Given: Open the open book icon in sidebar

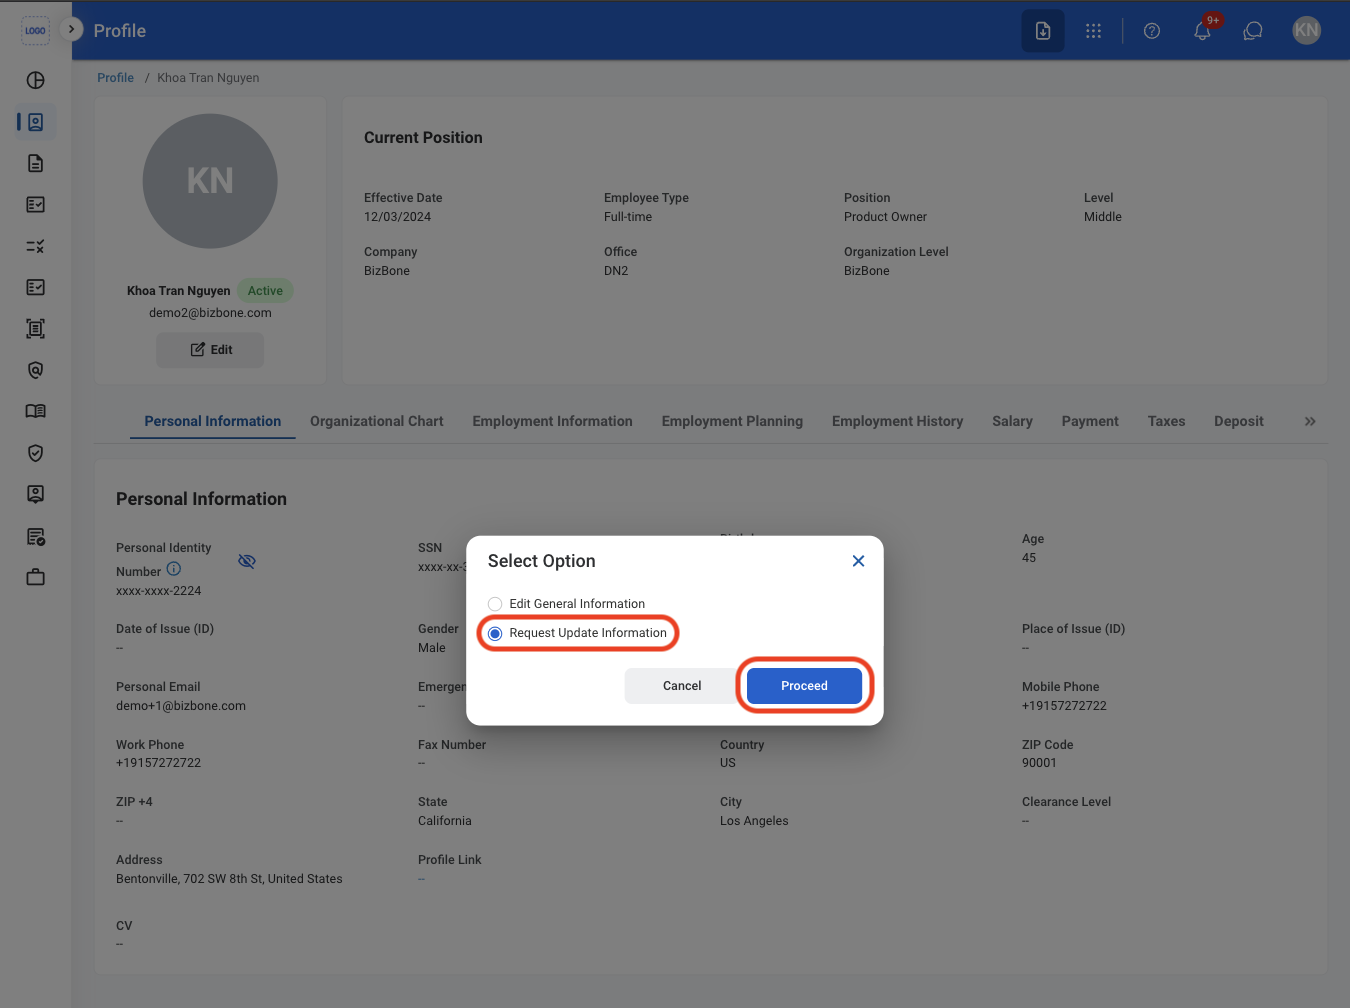Looking at the screenshot, I should pos(36,411).
